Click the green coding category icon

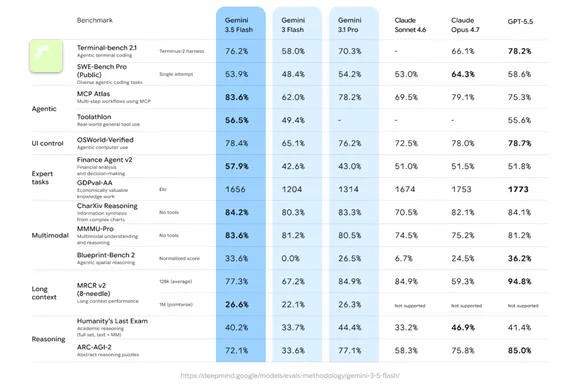46,56
